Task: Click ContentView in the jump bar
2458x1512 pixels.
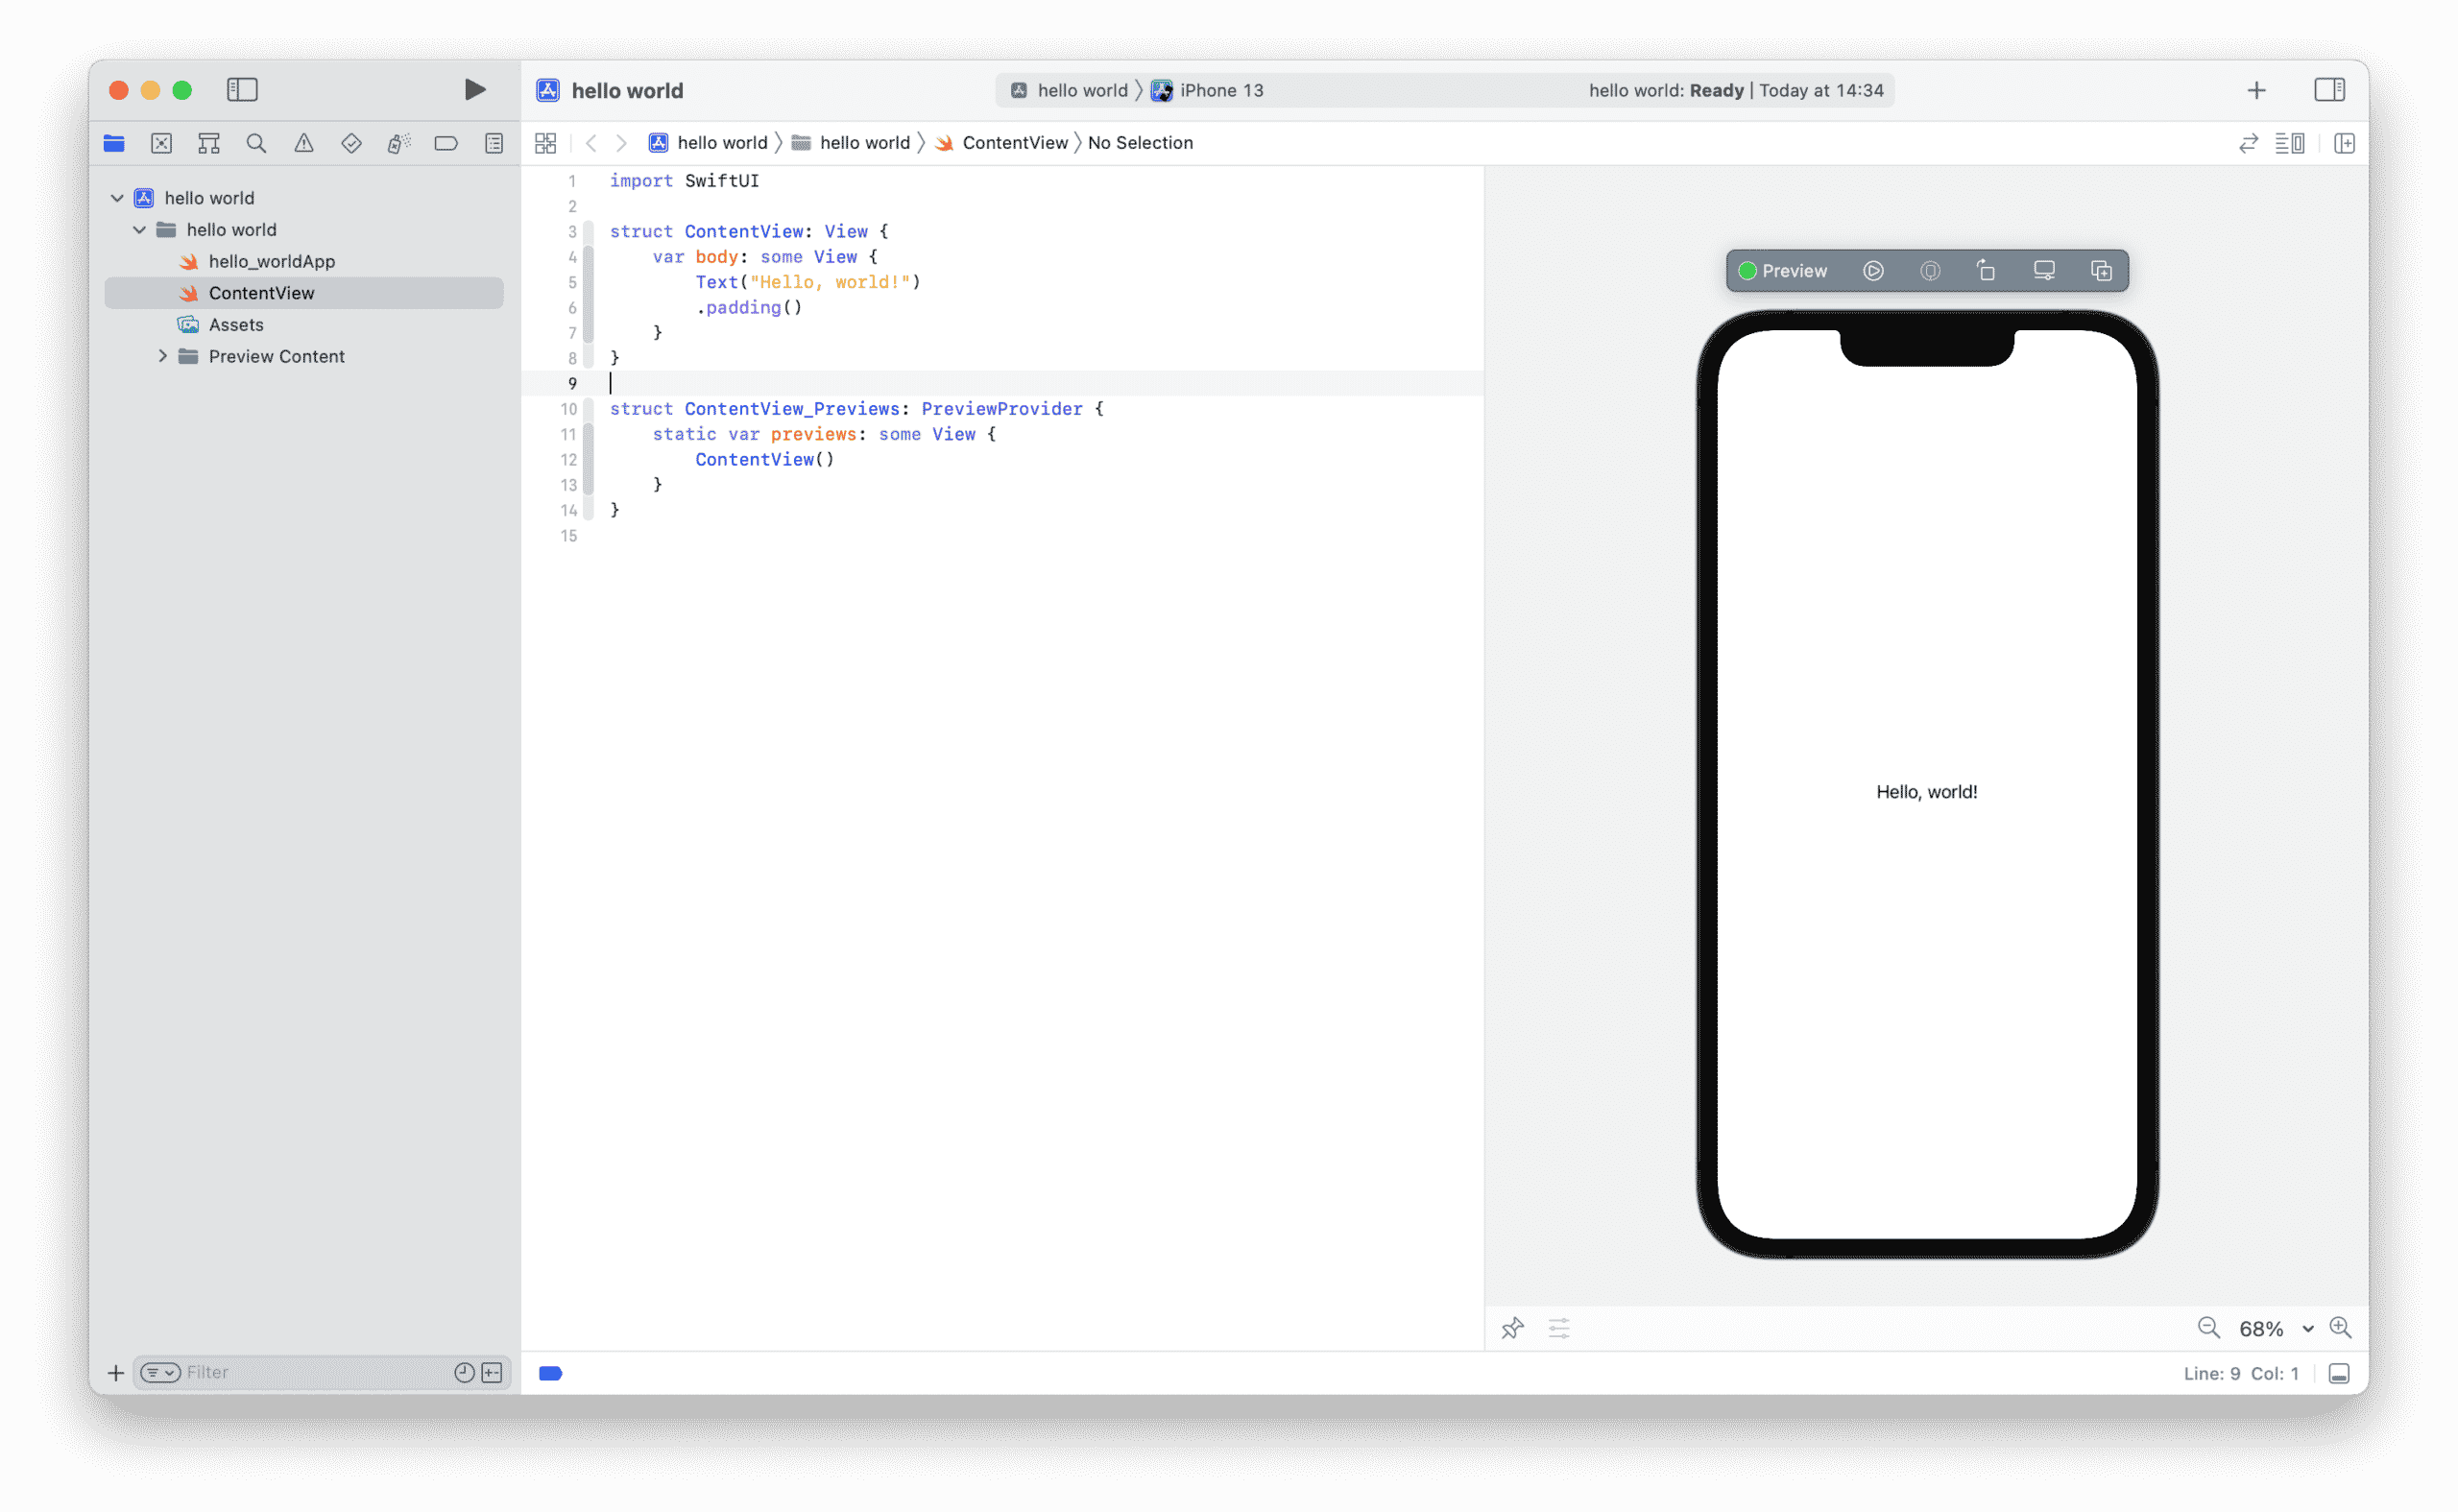Action: point(1002,143)
